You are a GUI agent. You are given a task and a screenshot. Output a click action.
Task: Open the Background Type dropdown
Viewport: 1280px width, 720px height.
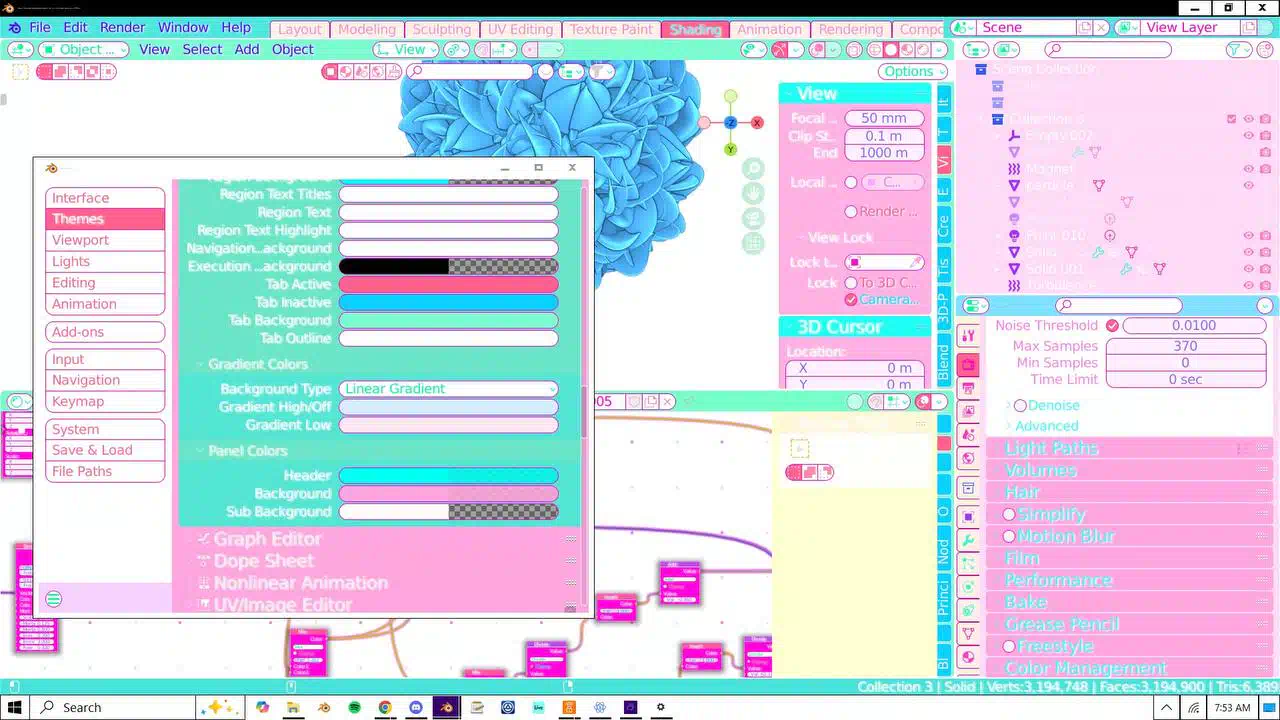tap(448, 389)
